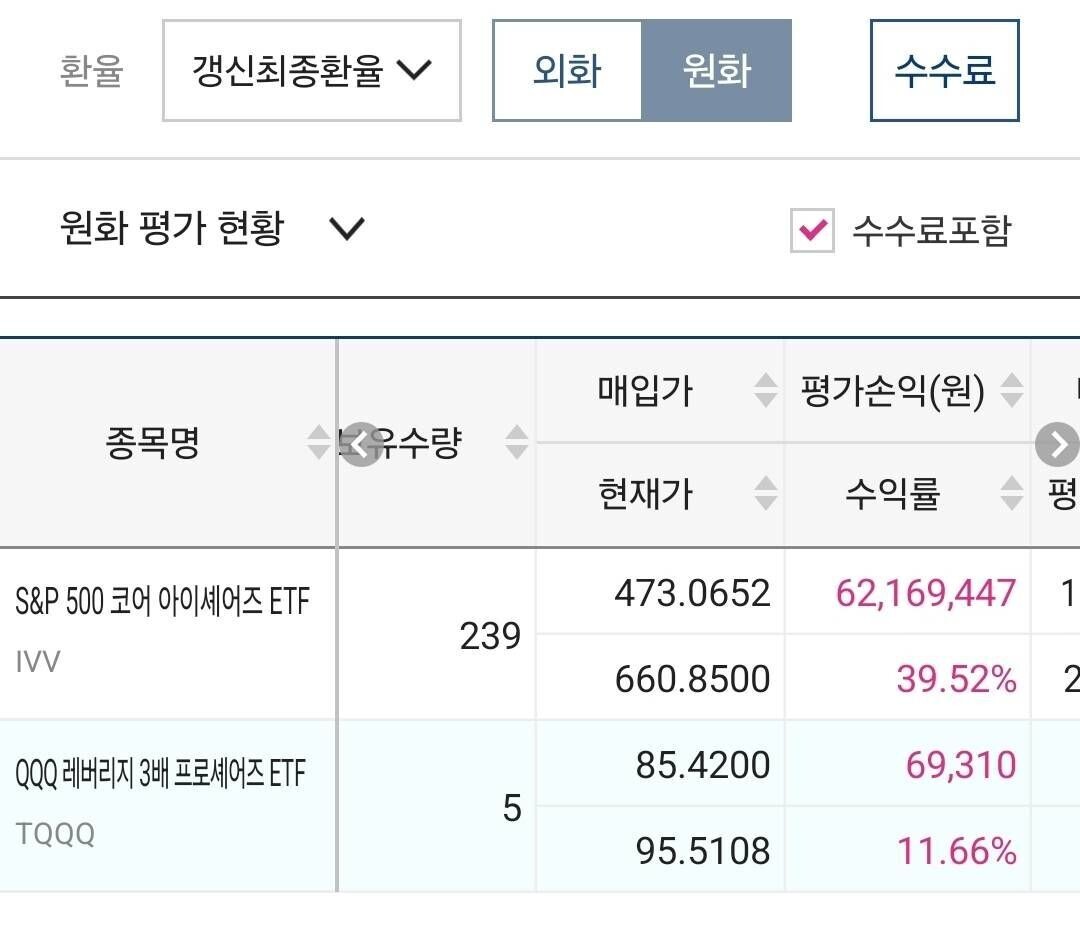1080x930 pixels.
Task: Click right chevron to reveal more columns
Action: click(1057, 445)
